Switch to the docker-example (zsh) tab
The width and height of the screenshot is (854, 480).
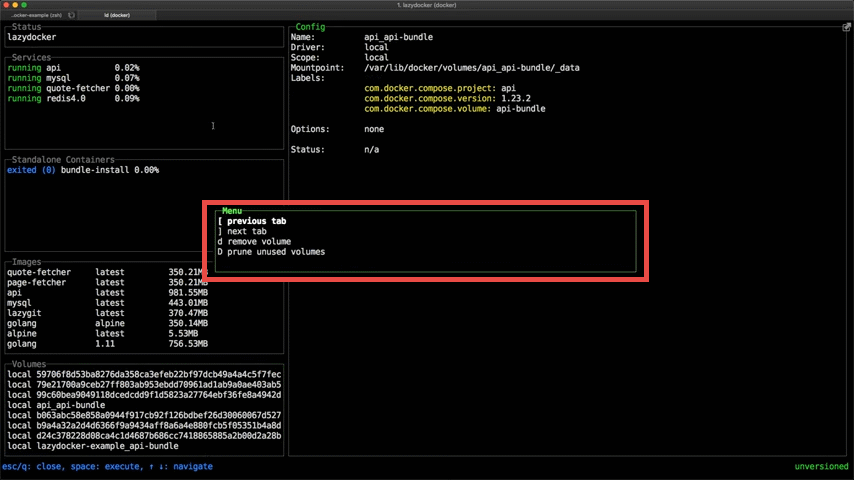tap(33, 16)
